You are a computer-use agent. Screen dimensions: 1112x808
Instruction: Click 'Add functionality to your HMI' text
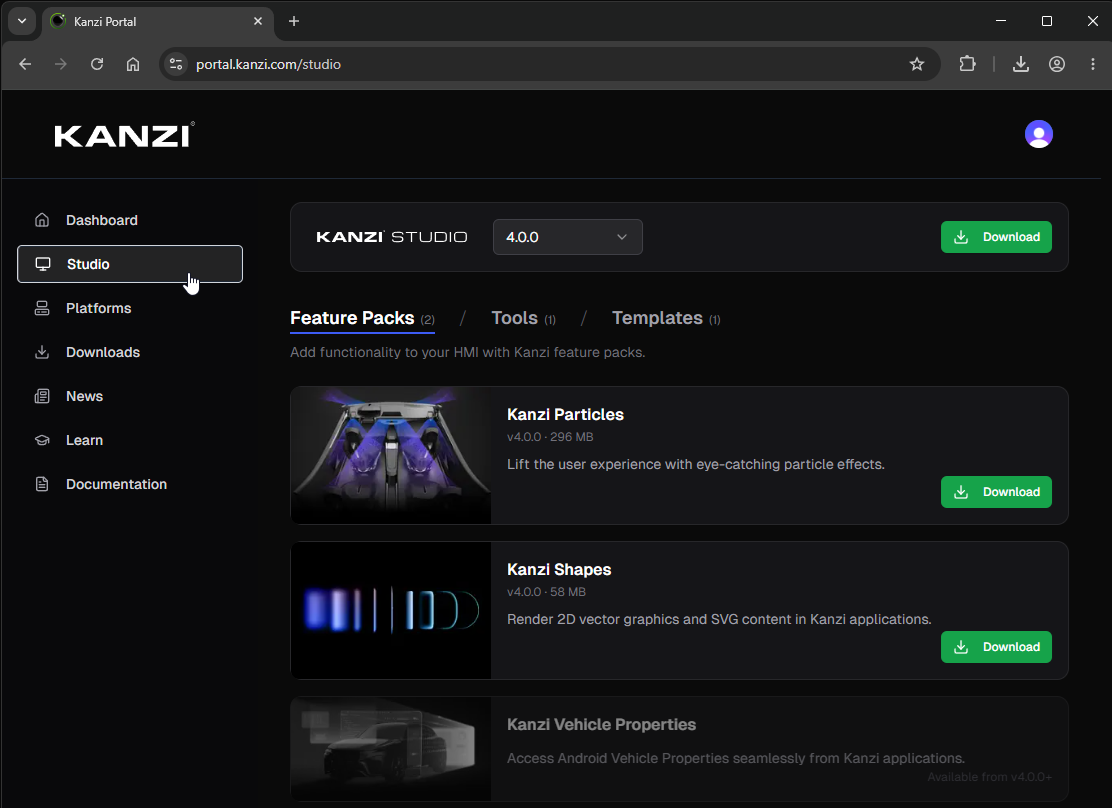467,353
